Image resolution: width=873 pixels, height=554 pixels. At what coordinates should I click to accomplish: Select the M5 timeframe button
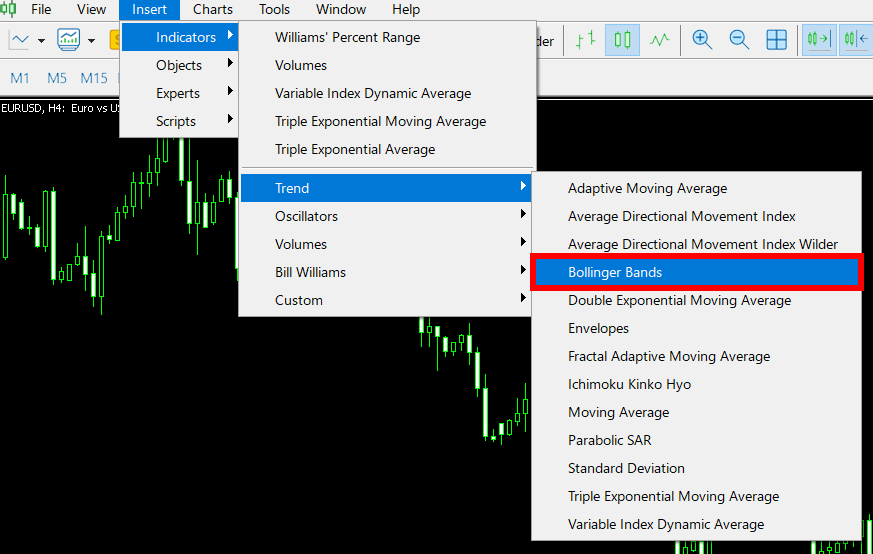coord(57,78)
